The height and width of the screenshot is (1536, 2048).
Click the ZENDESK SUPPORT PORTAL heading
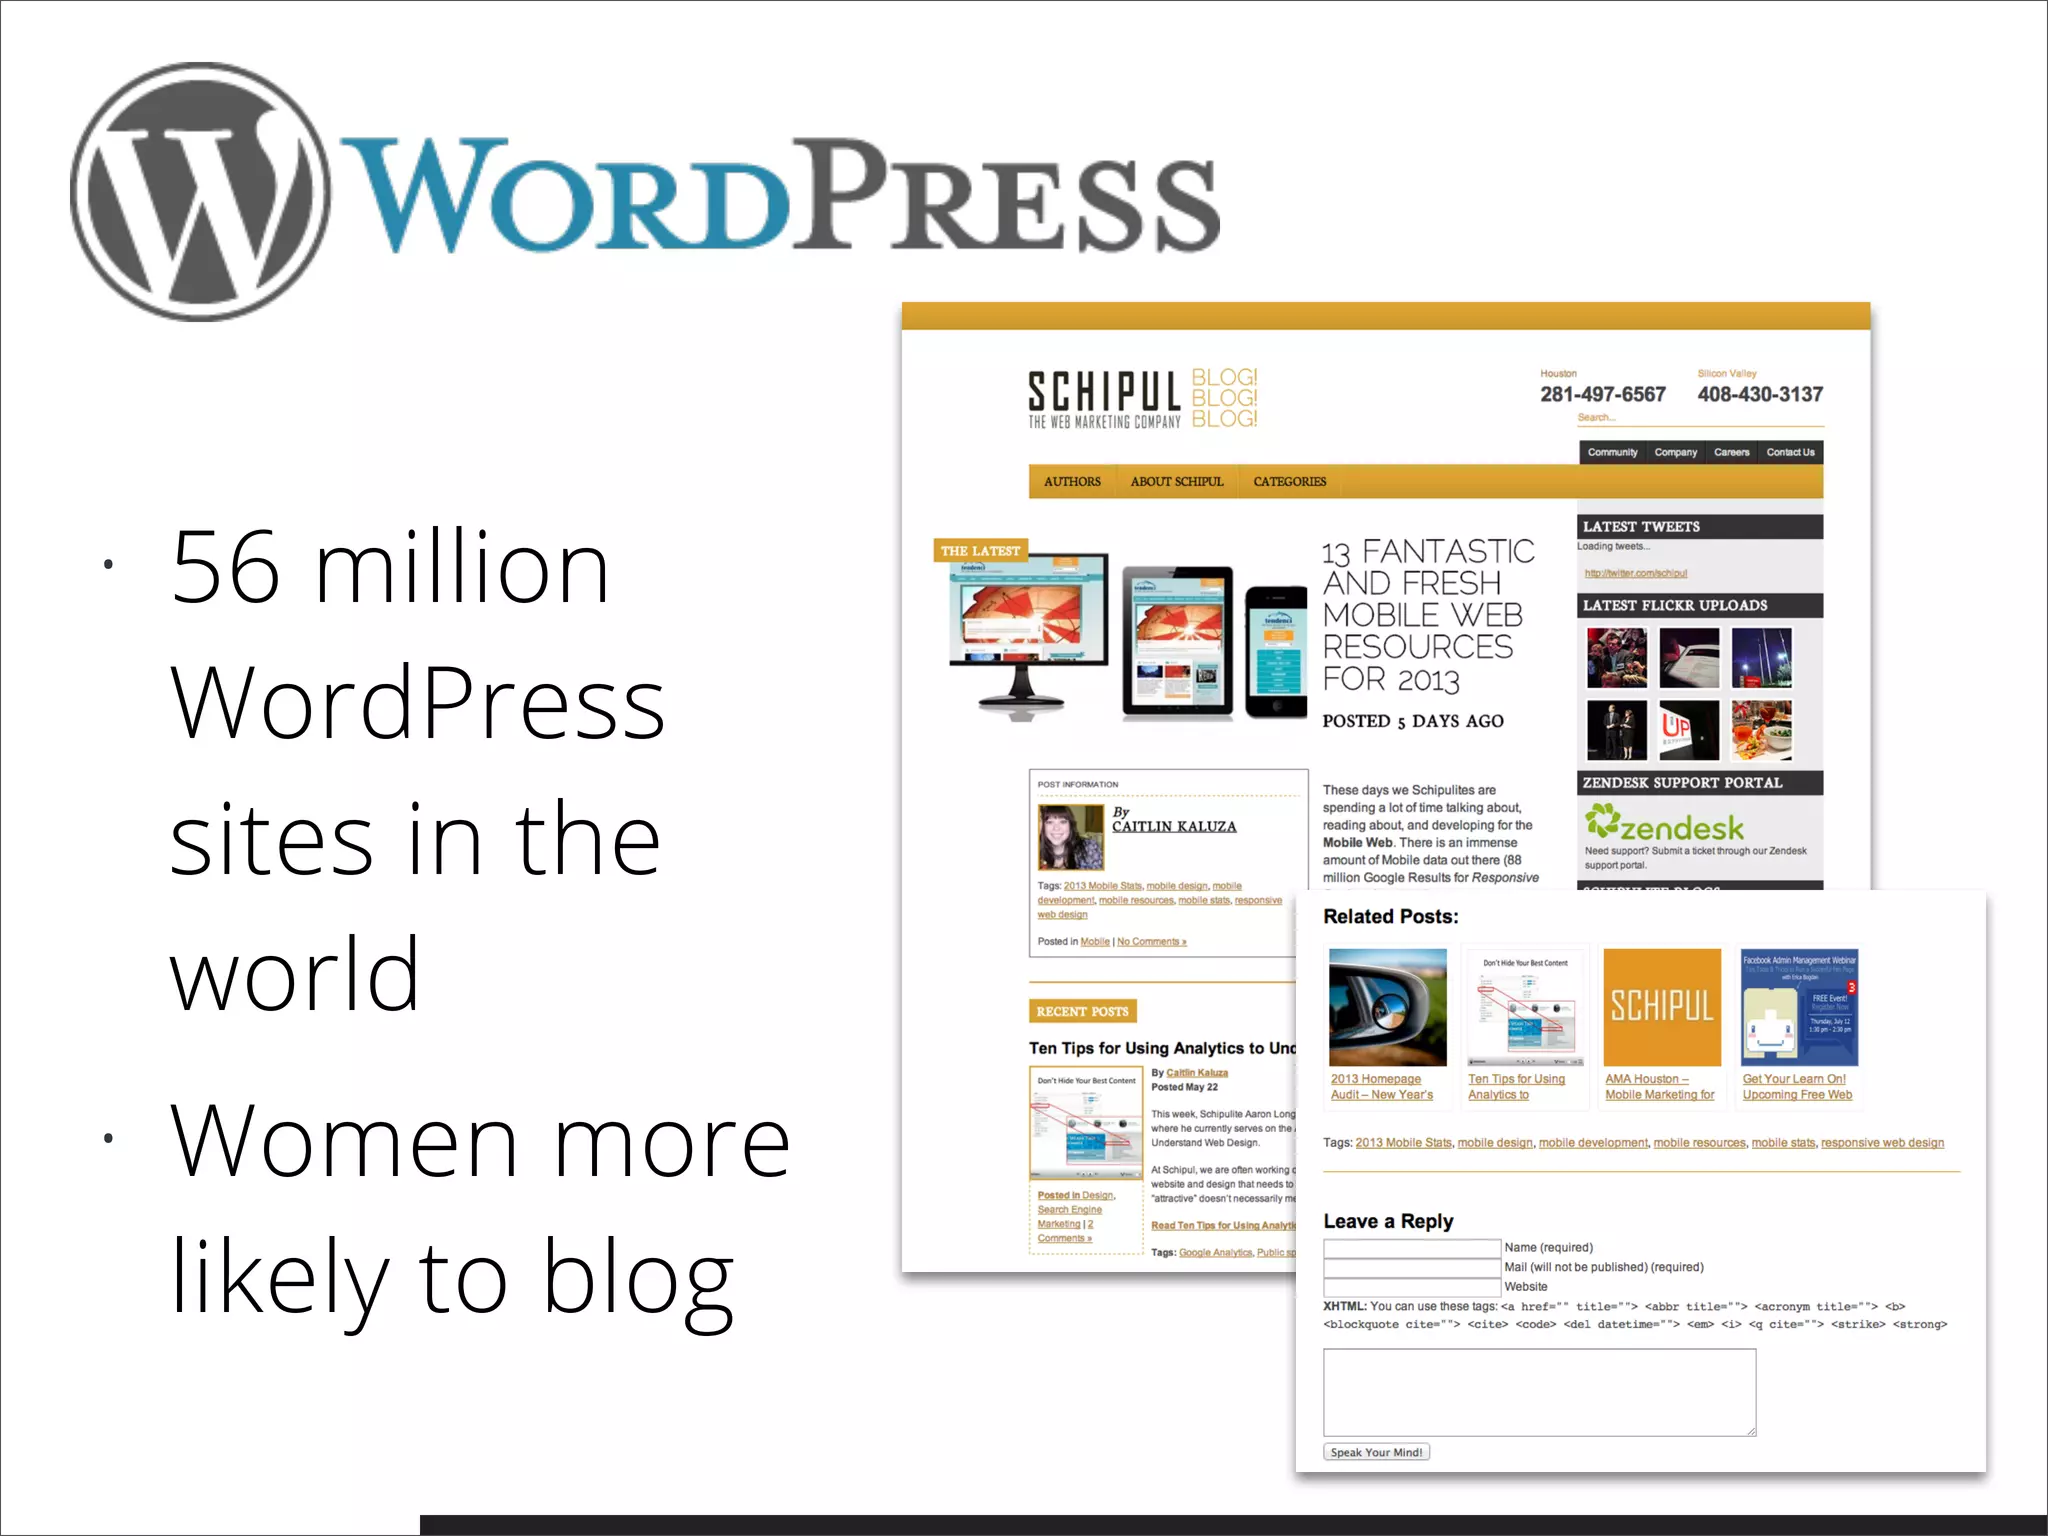click(1700, 783)
